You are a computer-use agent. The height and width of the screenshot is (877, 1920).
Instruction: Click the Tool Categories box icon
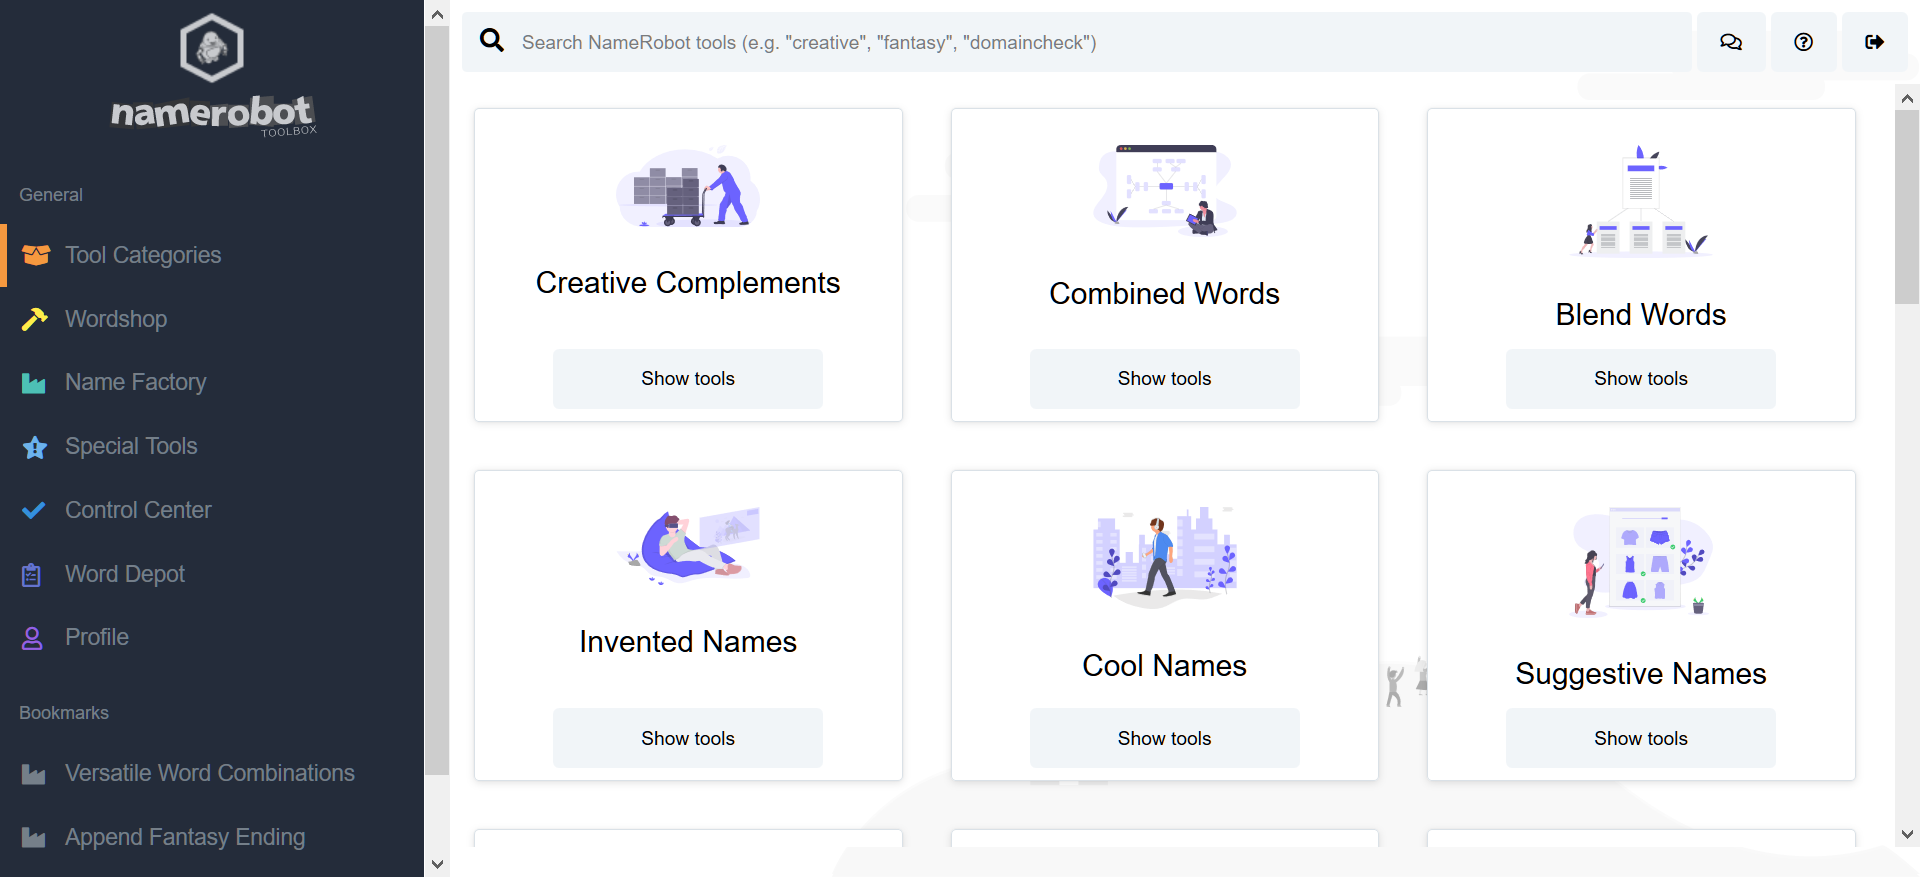coord(36,255)
